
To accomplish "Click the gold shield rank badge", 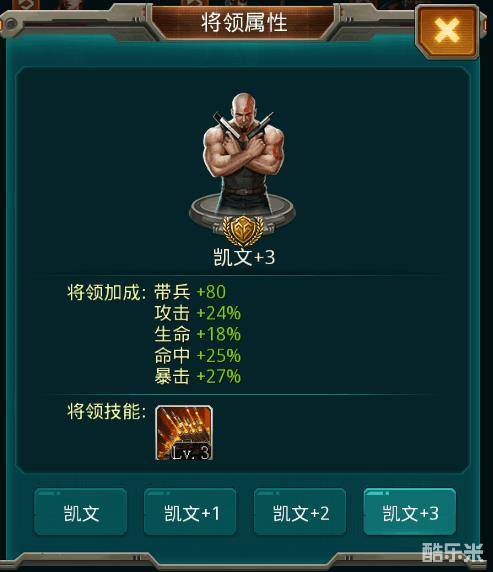I will click(243, 230).
